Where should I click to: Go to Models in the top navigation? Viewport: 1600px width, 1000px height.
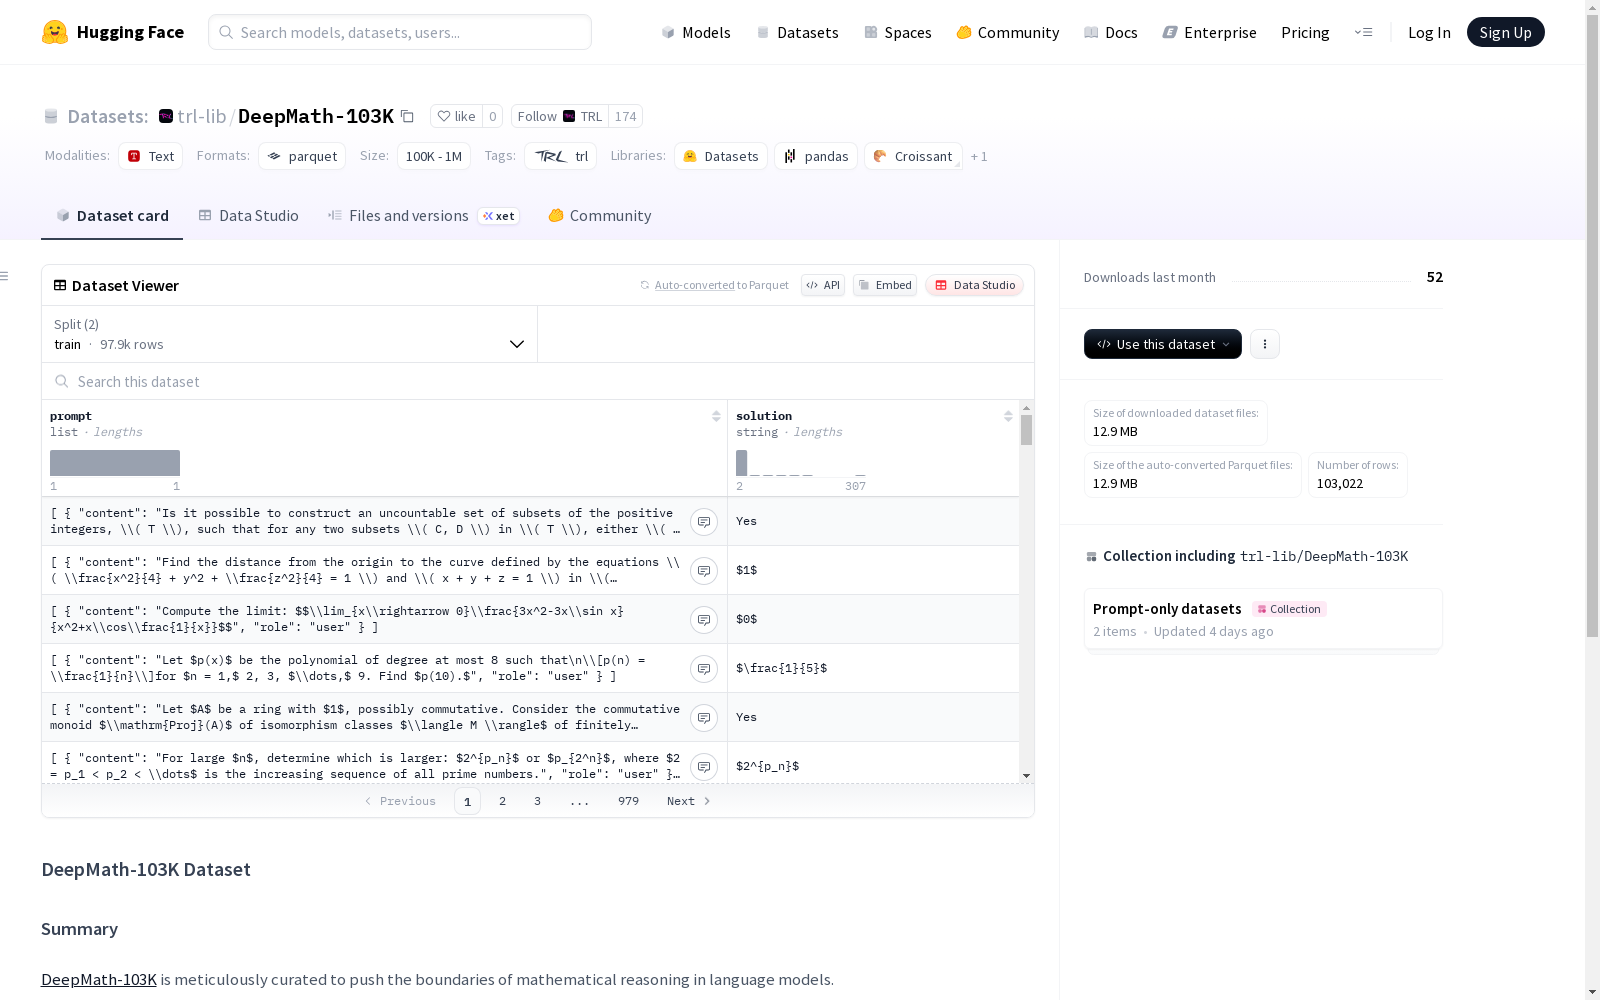(x=696, y=33)
